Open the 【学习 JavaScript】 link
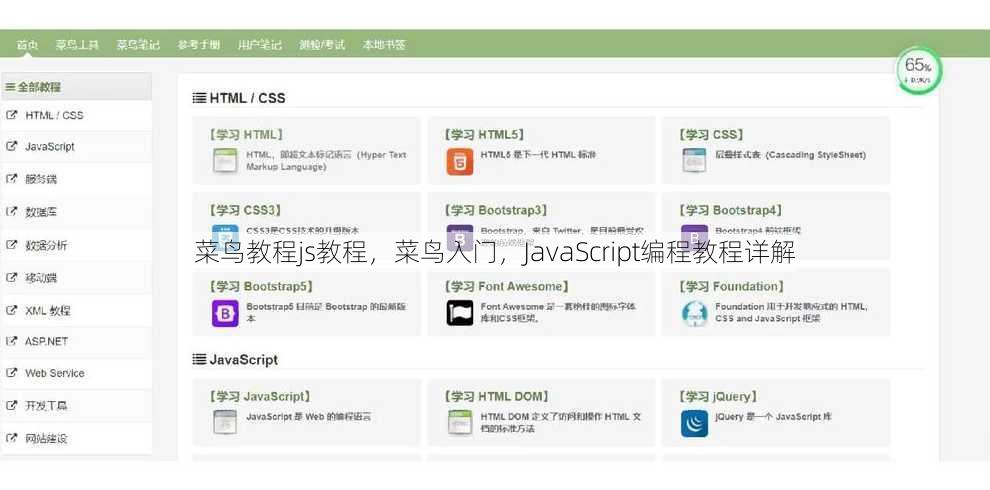This screenshot has width=990, height=490. [x=260, y=397]
